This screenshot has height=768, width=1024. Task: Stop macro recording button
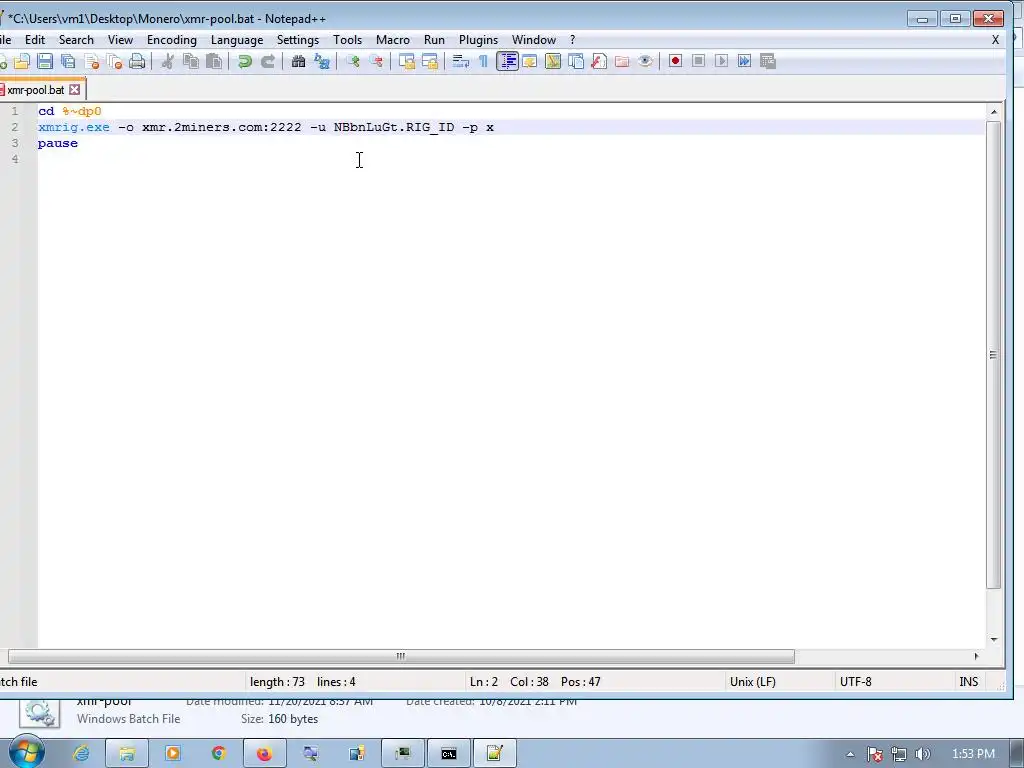point(698,61)
